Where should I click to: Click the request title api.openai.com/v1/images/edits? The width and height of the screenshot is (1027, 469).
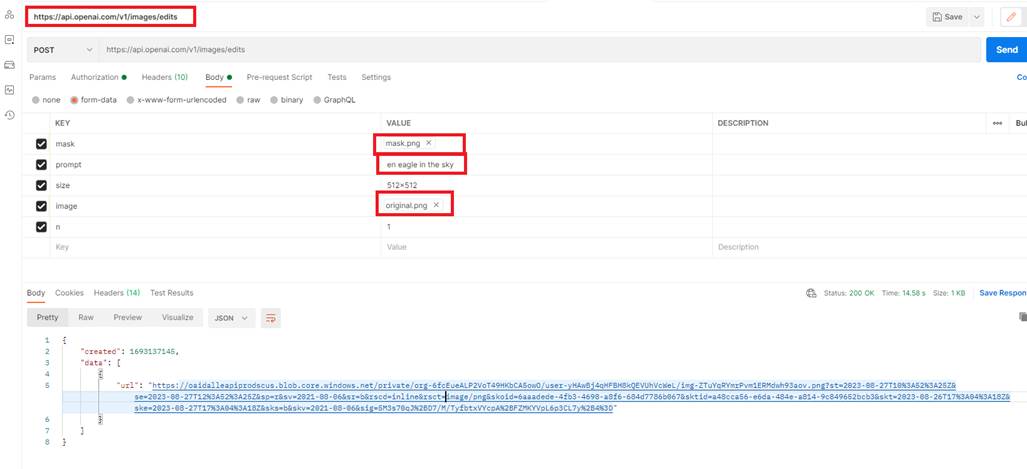tap(105, 17)
